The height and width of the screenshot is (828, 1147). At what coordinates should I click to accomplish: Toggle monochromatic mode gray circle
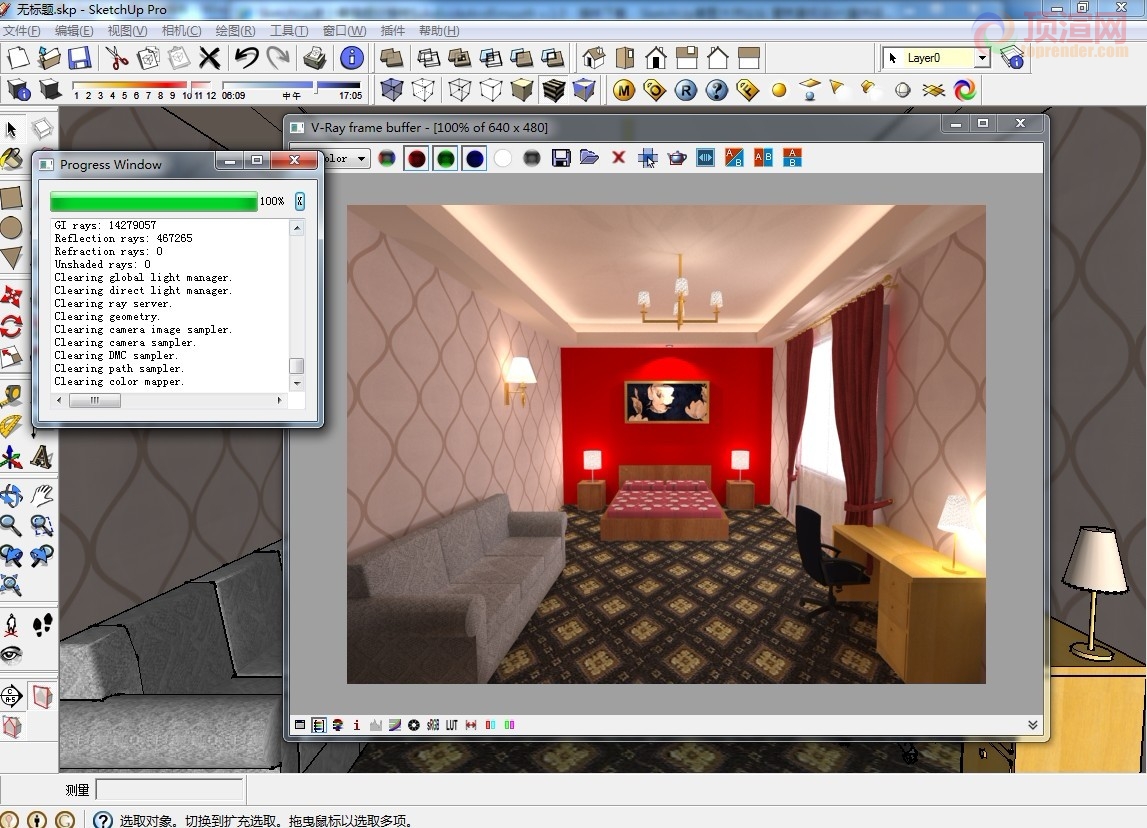point(532,158)
